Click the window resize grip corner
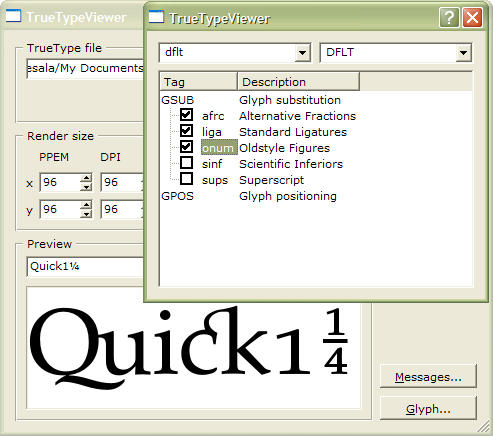 click(483, 426)
